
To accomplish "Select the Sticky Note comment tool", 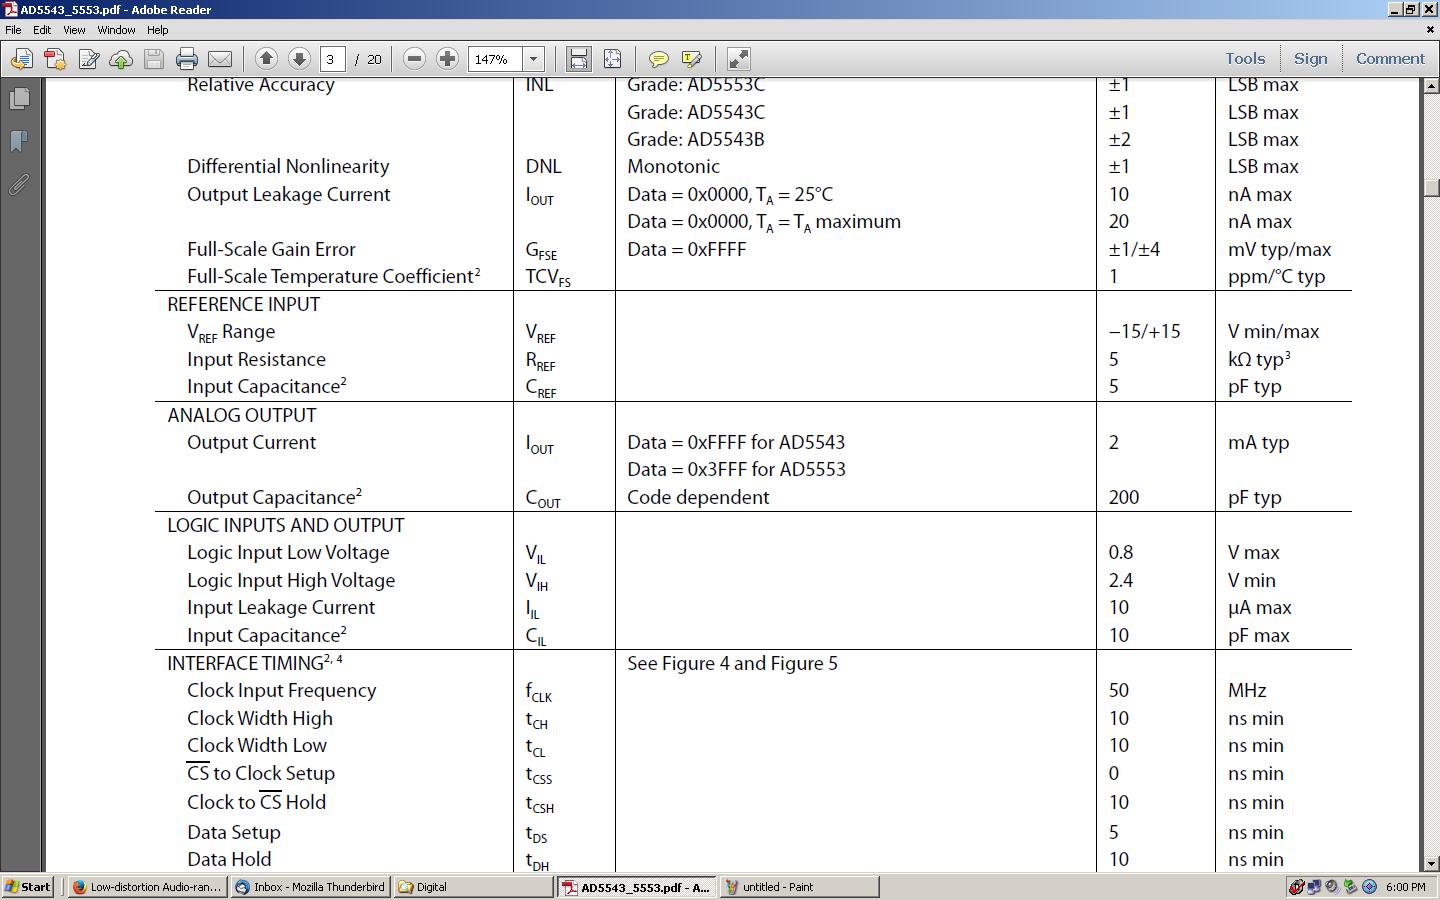I will click(x=658, y=59).
